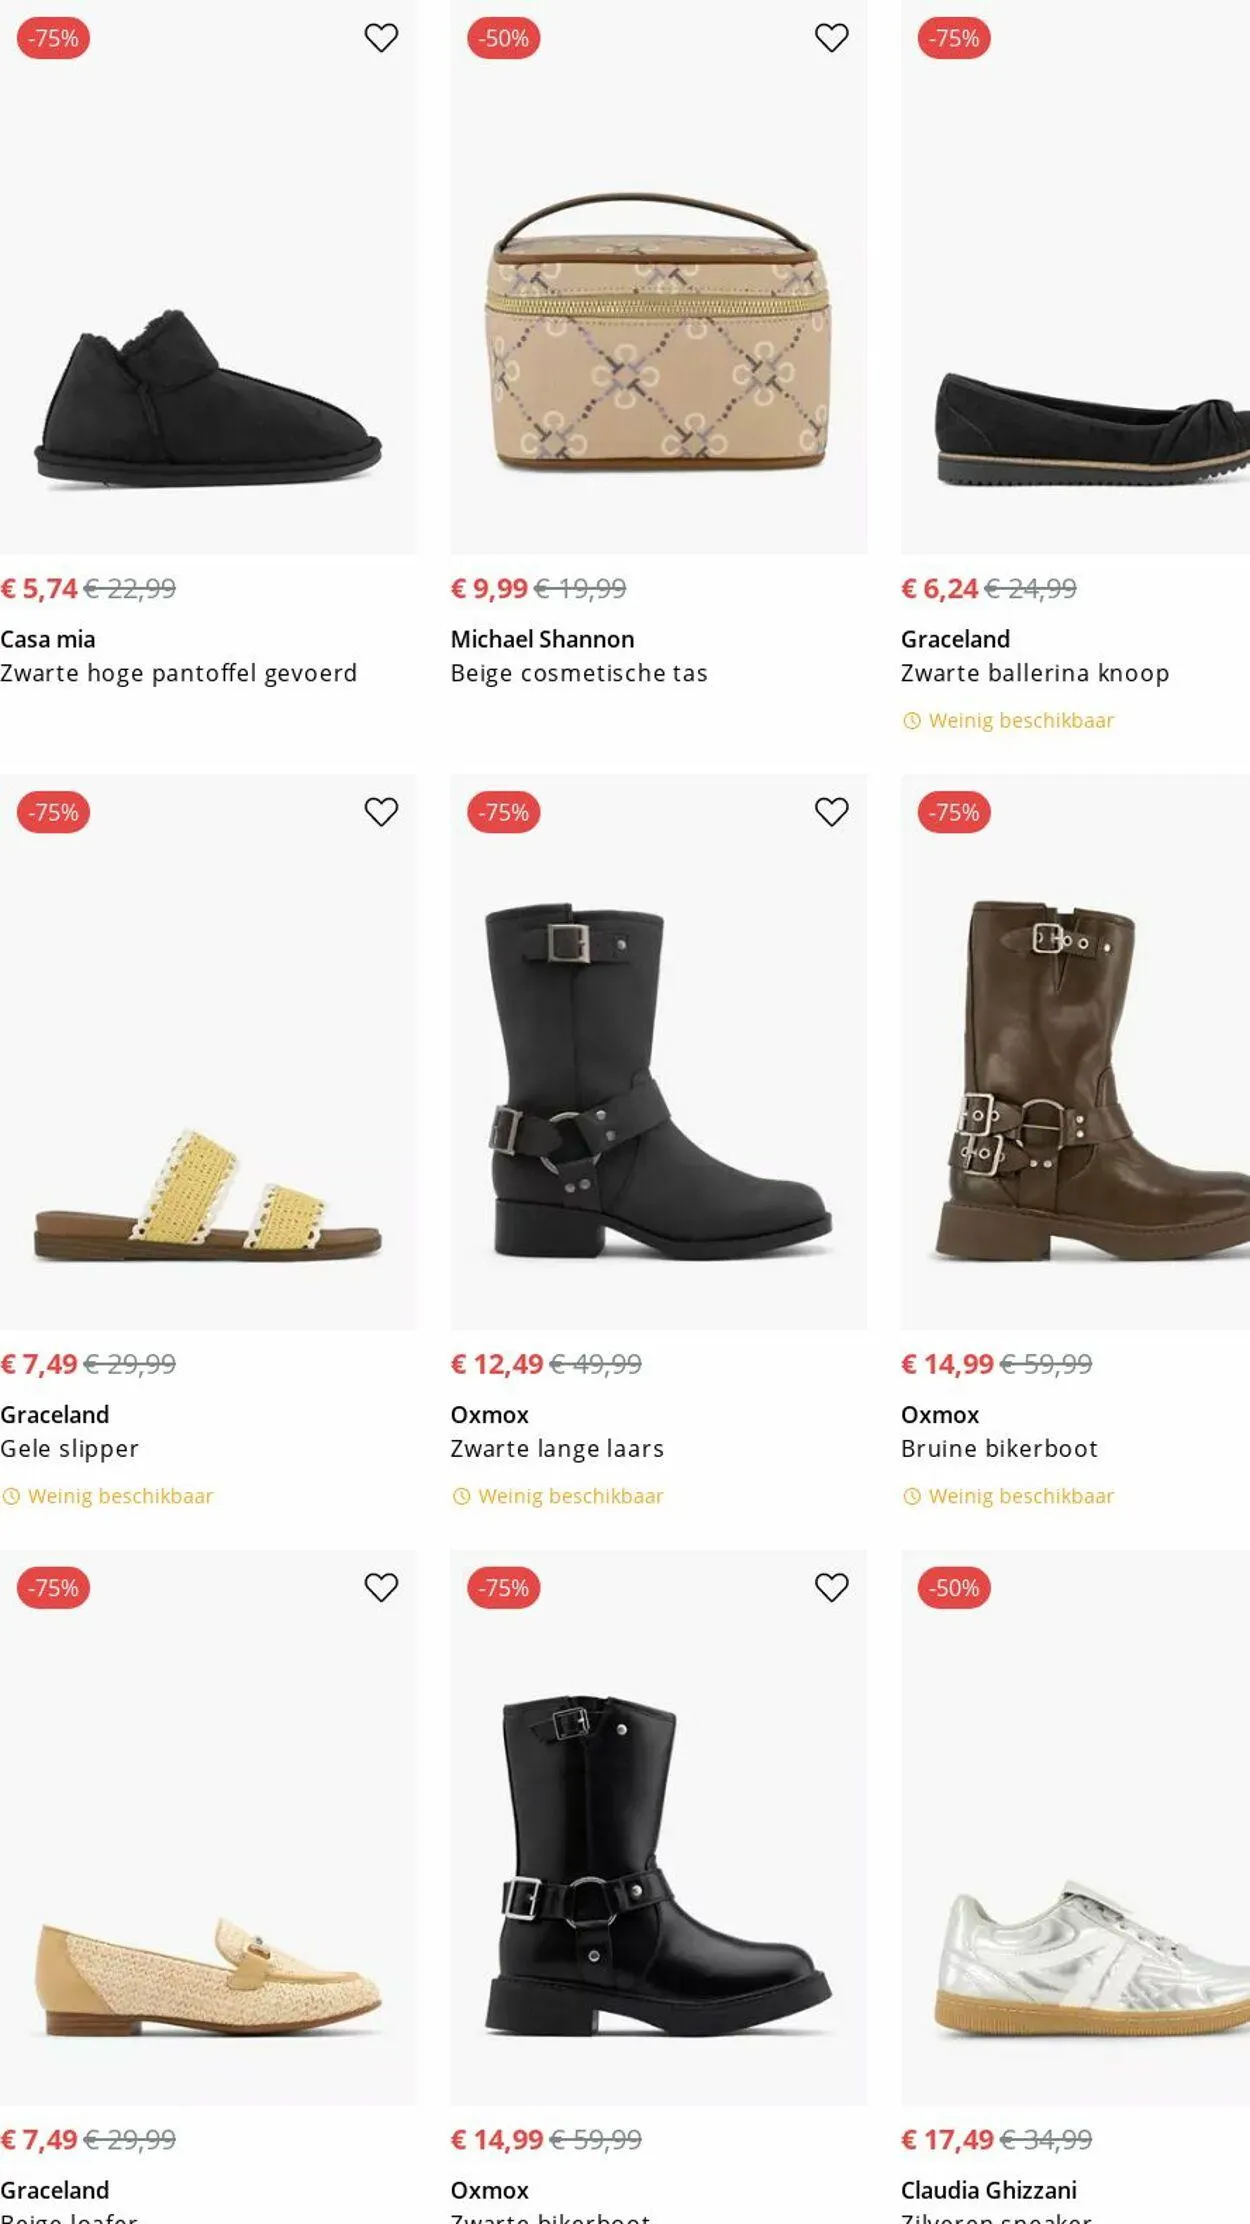Screen dimensions: 1250x2224
Task: Click -75% badge on black slipper
Action: pyautogui.click(x=54, y=38)
